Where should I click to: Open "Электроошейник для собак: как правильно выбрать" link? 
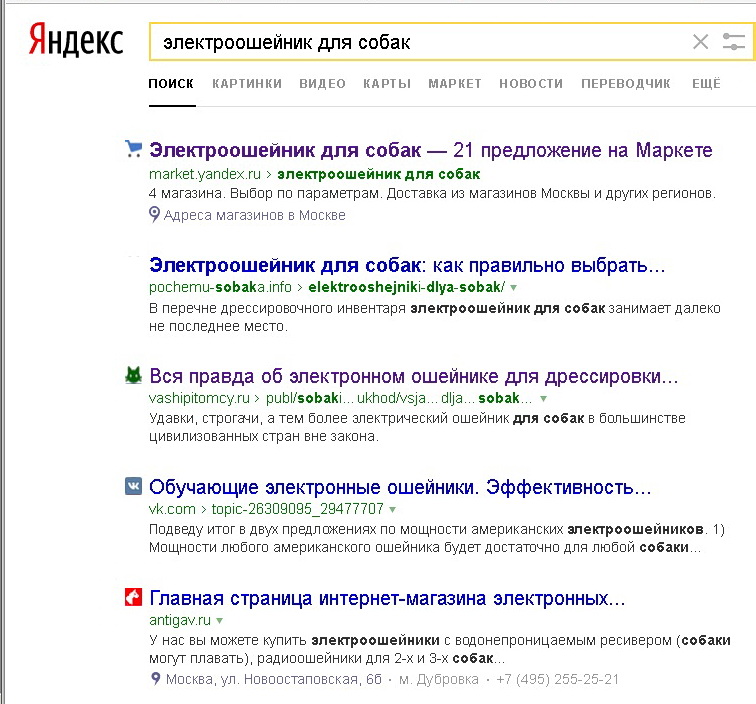[406, 266]
